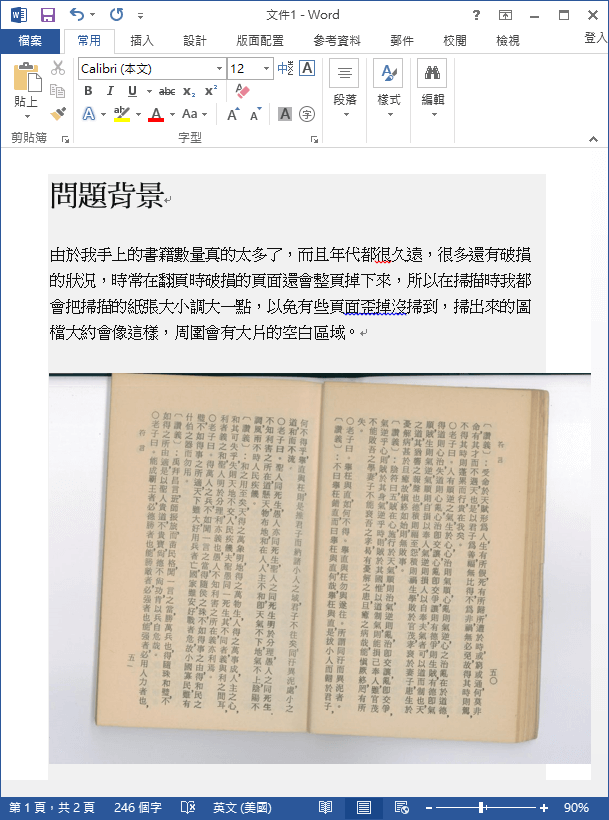This screenshot has width=609, height=820.
Task: Open Ribbon Display Options icon
Action: (x=505, y=15)
